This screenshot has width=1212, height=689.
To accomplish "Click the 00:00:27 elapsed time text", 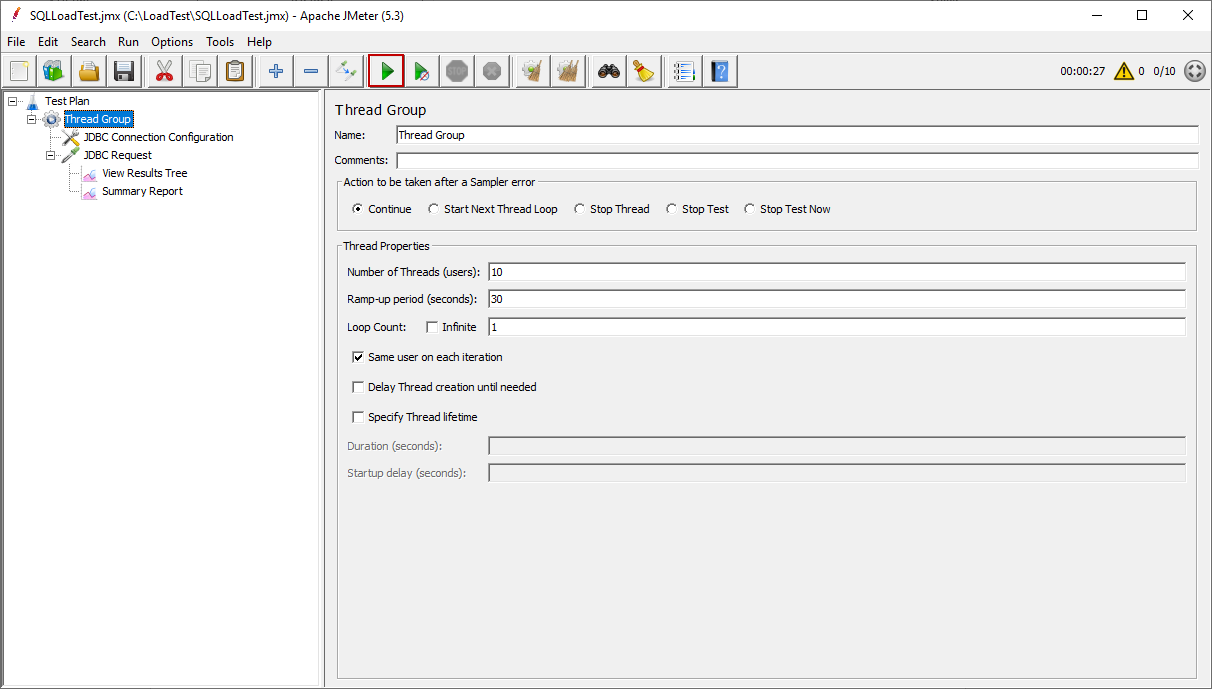I will click(1082, 71).
